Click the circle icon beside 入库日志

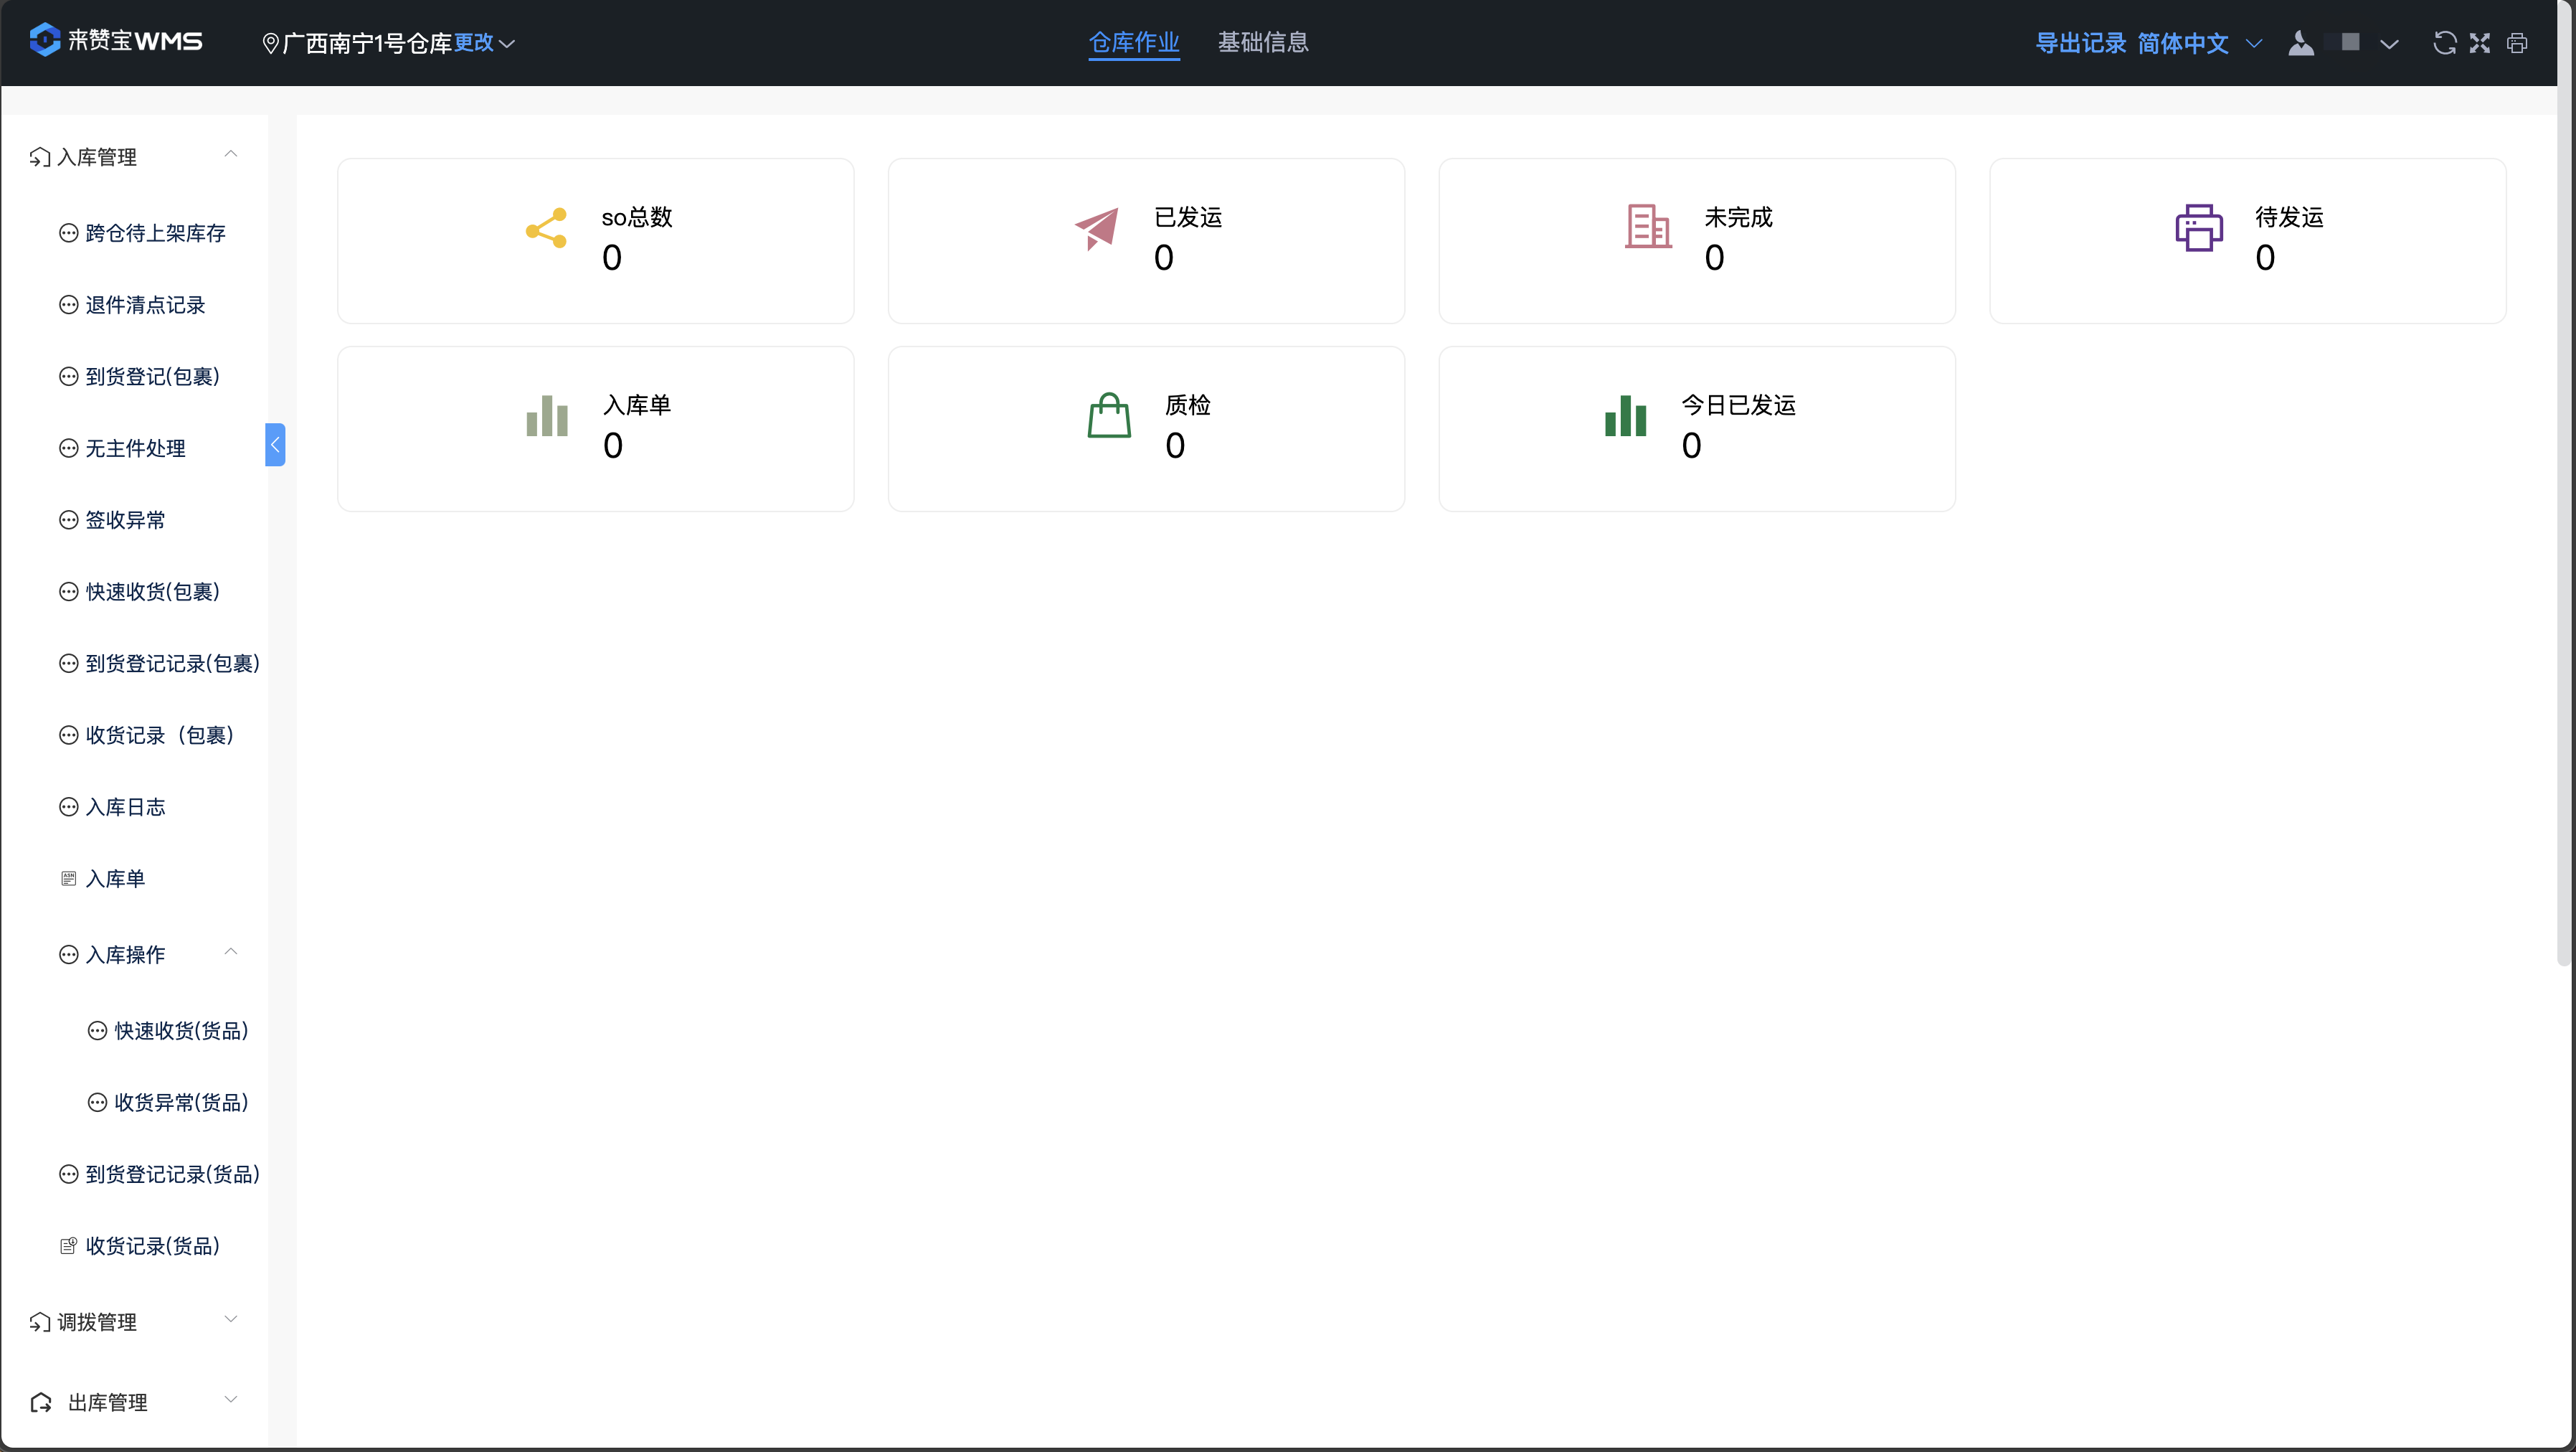(68, 807)
